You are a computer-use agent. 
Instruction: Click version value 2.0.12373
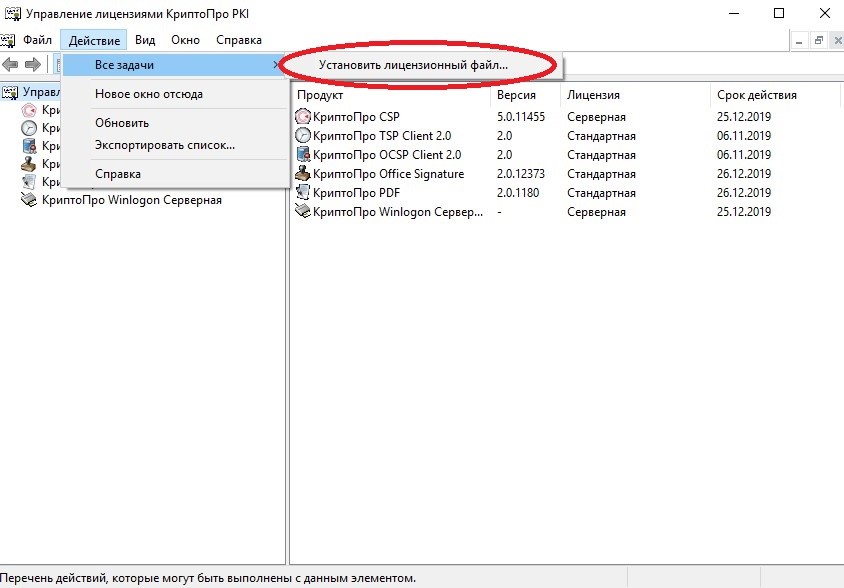point(521,173)
